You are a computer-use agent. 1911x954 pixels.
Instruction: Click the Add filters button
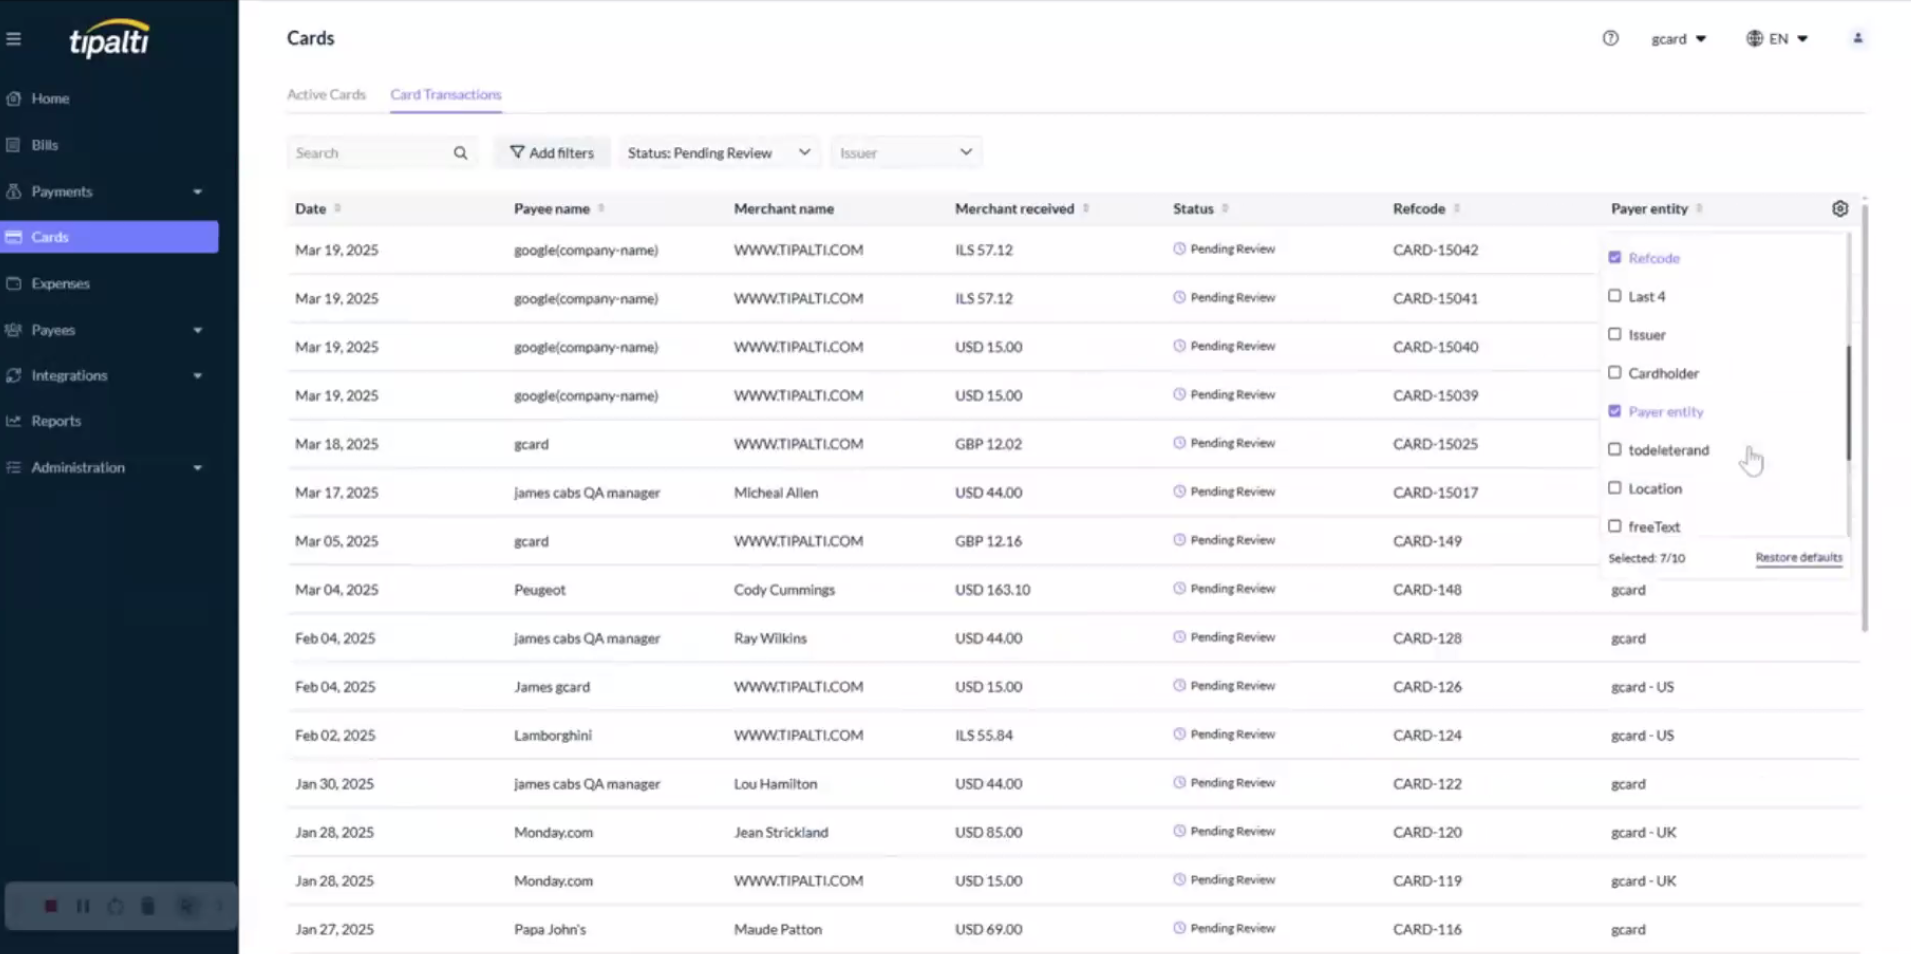551,153
